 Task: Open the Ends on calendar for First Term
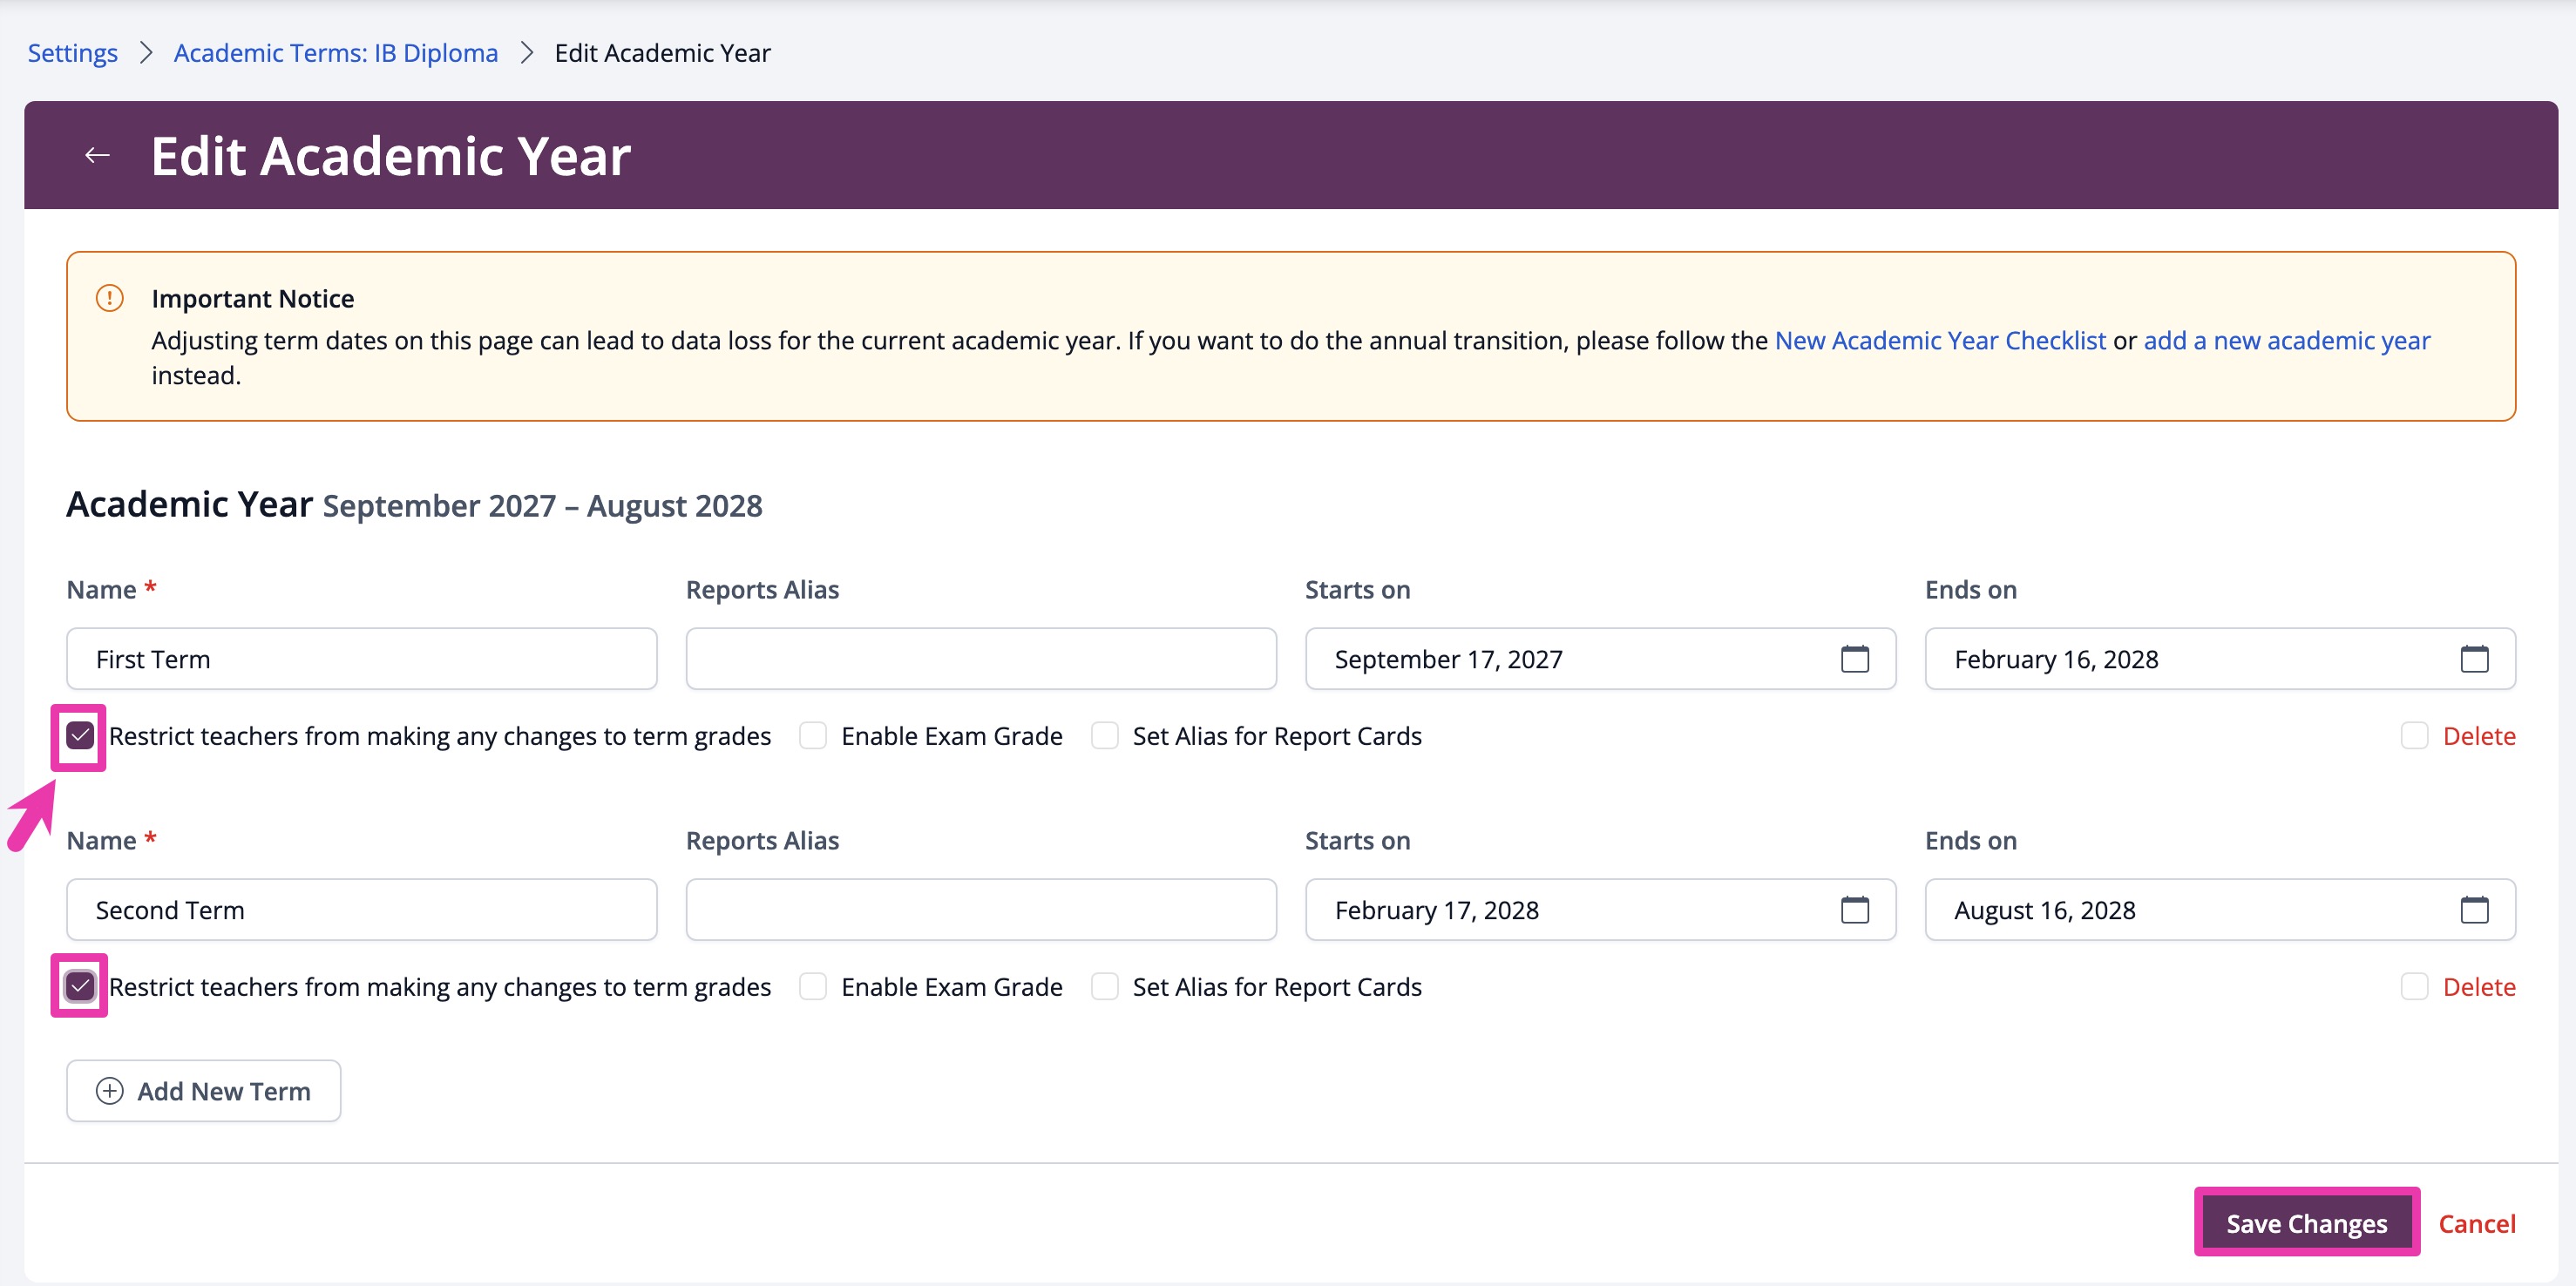pos(2476,659)
